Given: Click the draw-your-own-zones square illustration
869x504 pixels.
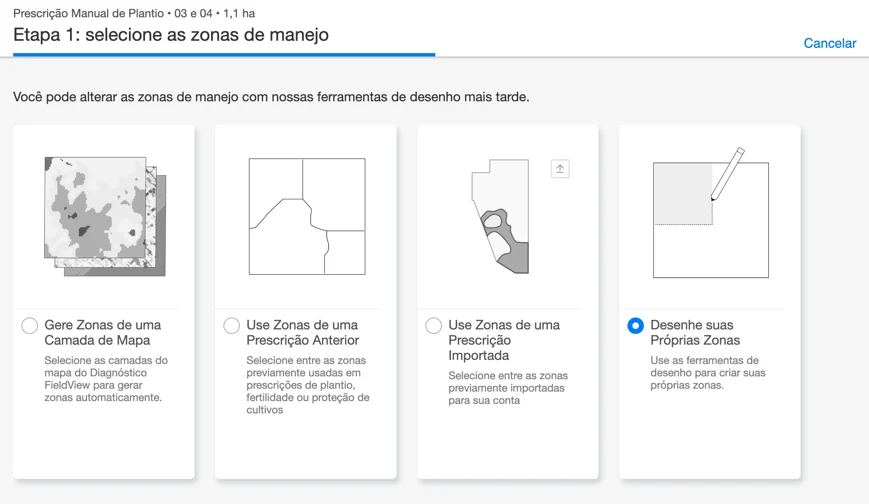Looking at the screenshot, I should 710,220.
